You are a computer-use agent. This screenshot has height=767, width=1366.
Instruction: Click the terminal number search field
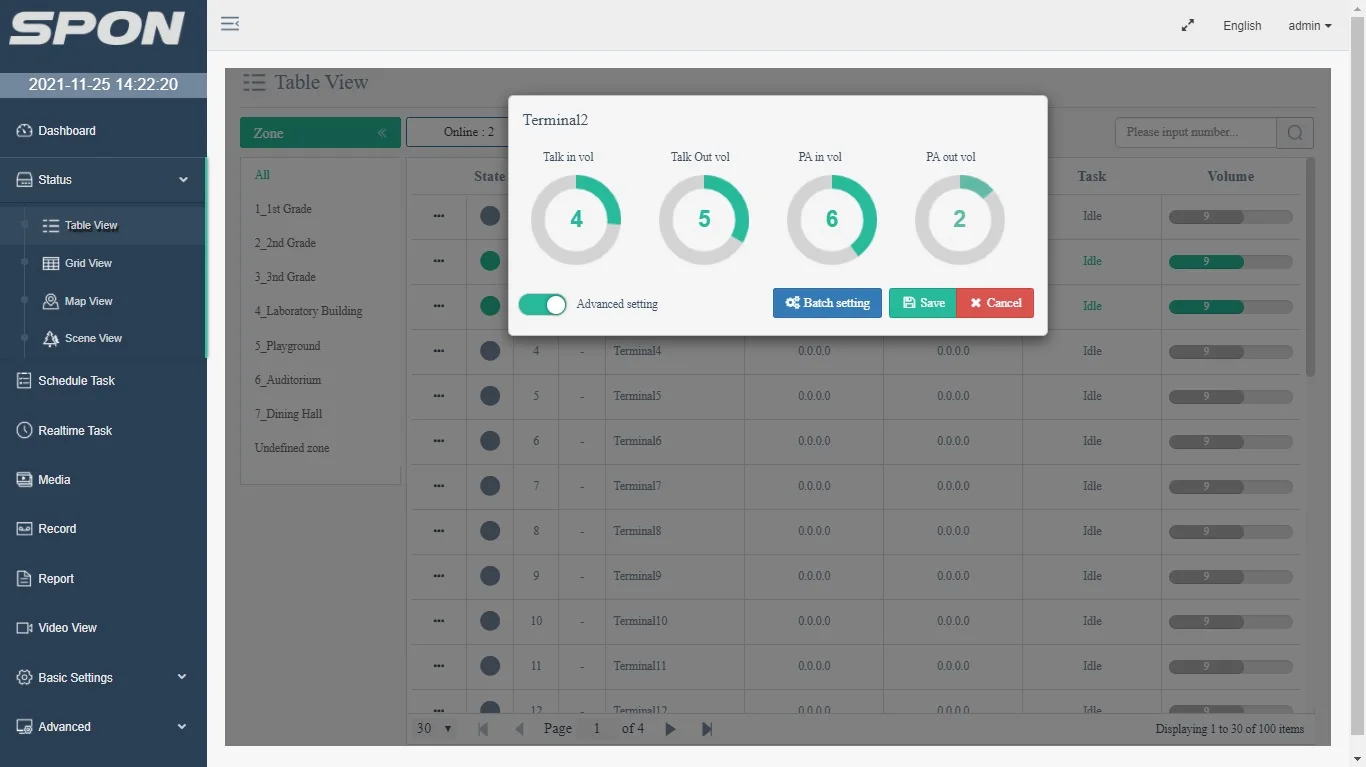[x=1196, y=132]
